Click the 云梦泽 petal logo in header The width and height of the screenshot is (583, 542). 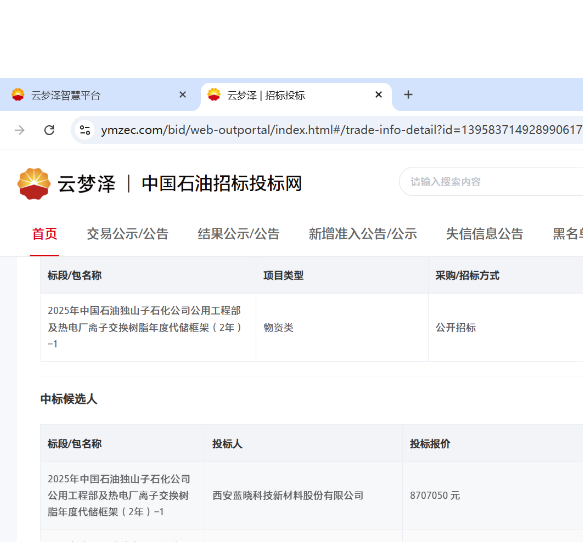tap(34, 184)
